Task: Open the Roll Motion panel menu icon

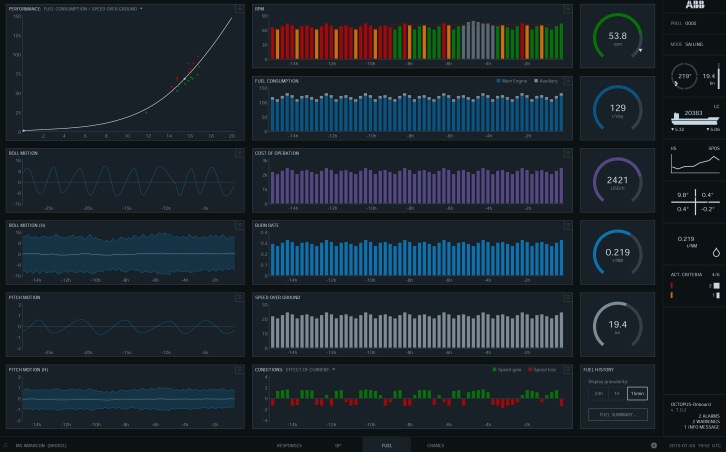Action: [239, 152]
